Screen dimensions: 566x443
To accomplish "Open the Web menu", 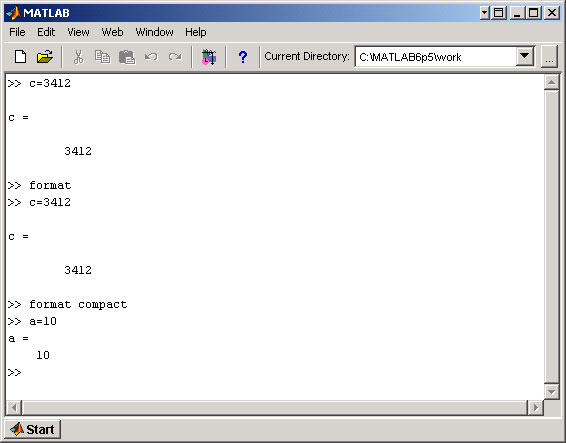I will (112, 32).
